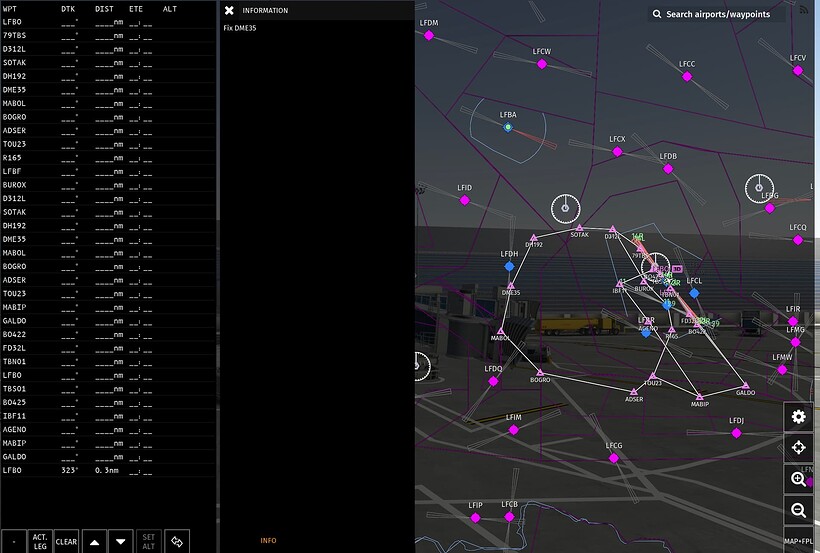Select LFDQ airport marker on the map
The width and height of the screenshot is (820, 553).
493,381
